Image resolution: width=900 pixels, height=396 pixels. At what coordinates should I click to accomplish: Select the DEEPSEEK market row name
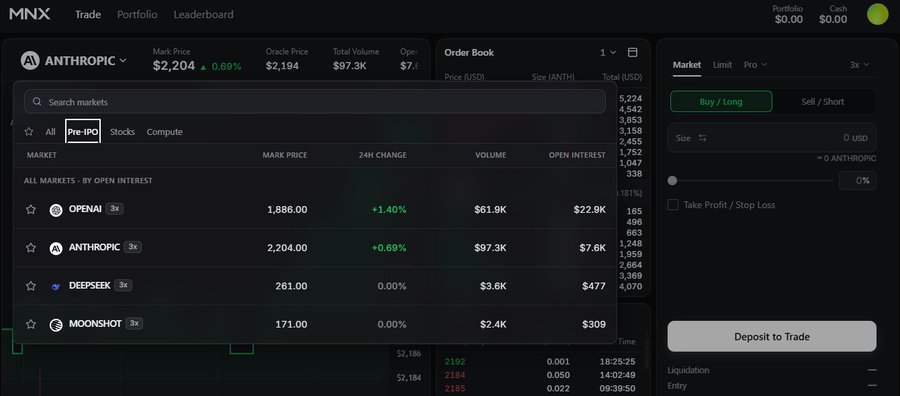coord(90,285)
